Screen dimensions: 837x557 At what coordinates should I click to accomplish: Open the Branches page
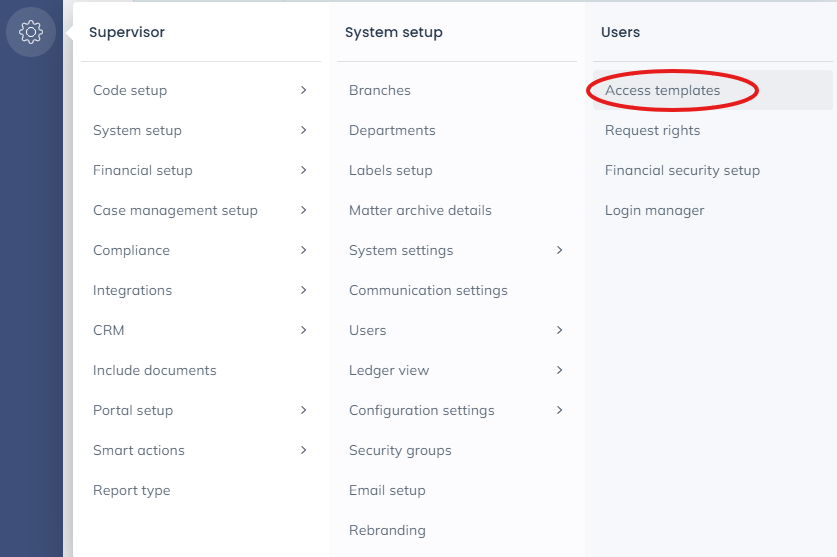[x=380, y=90]
